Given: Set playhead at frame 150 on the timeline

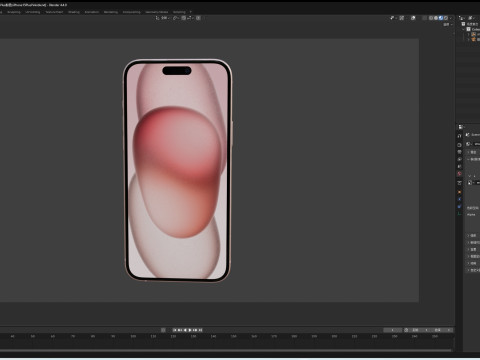Looking at the screenshot, I should point(233,337).
